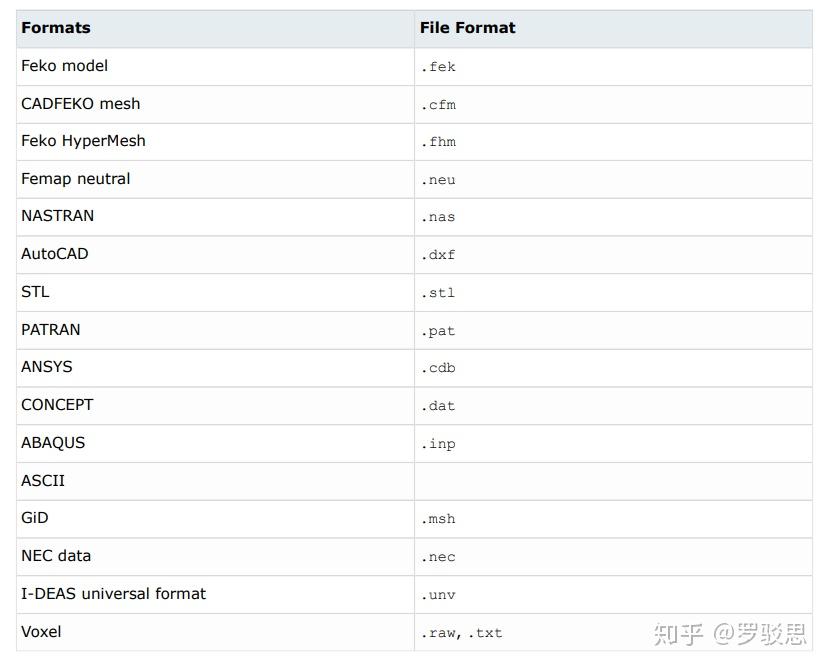Image resolution: width=828 pixels, height=668 pixels.
Task: Click the "CONCEPT" row label
Action: point(57,405)
